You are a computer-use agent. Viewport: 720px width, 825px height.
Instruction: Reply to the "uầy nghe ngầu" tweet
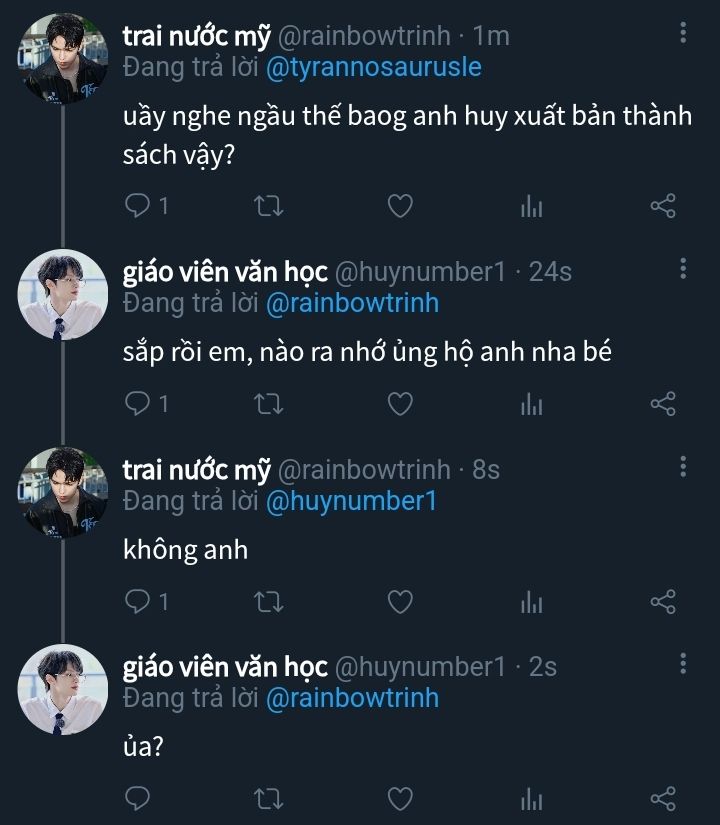[x=138, y=206]
